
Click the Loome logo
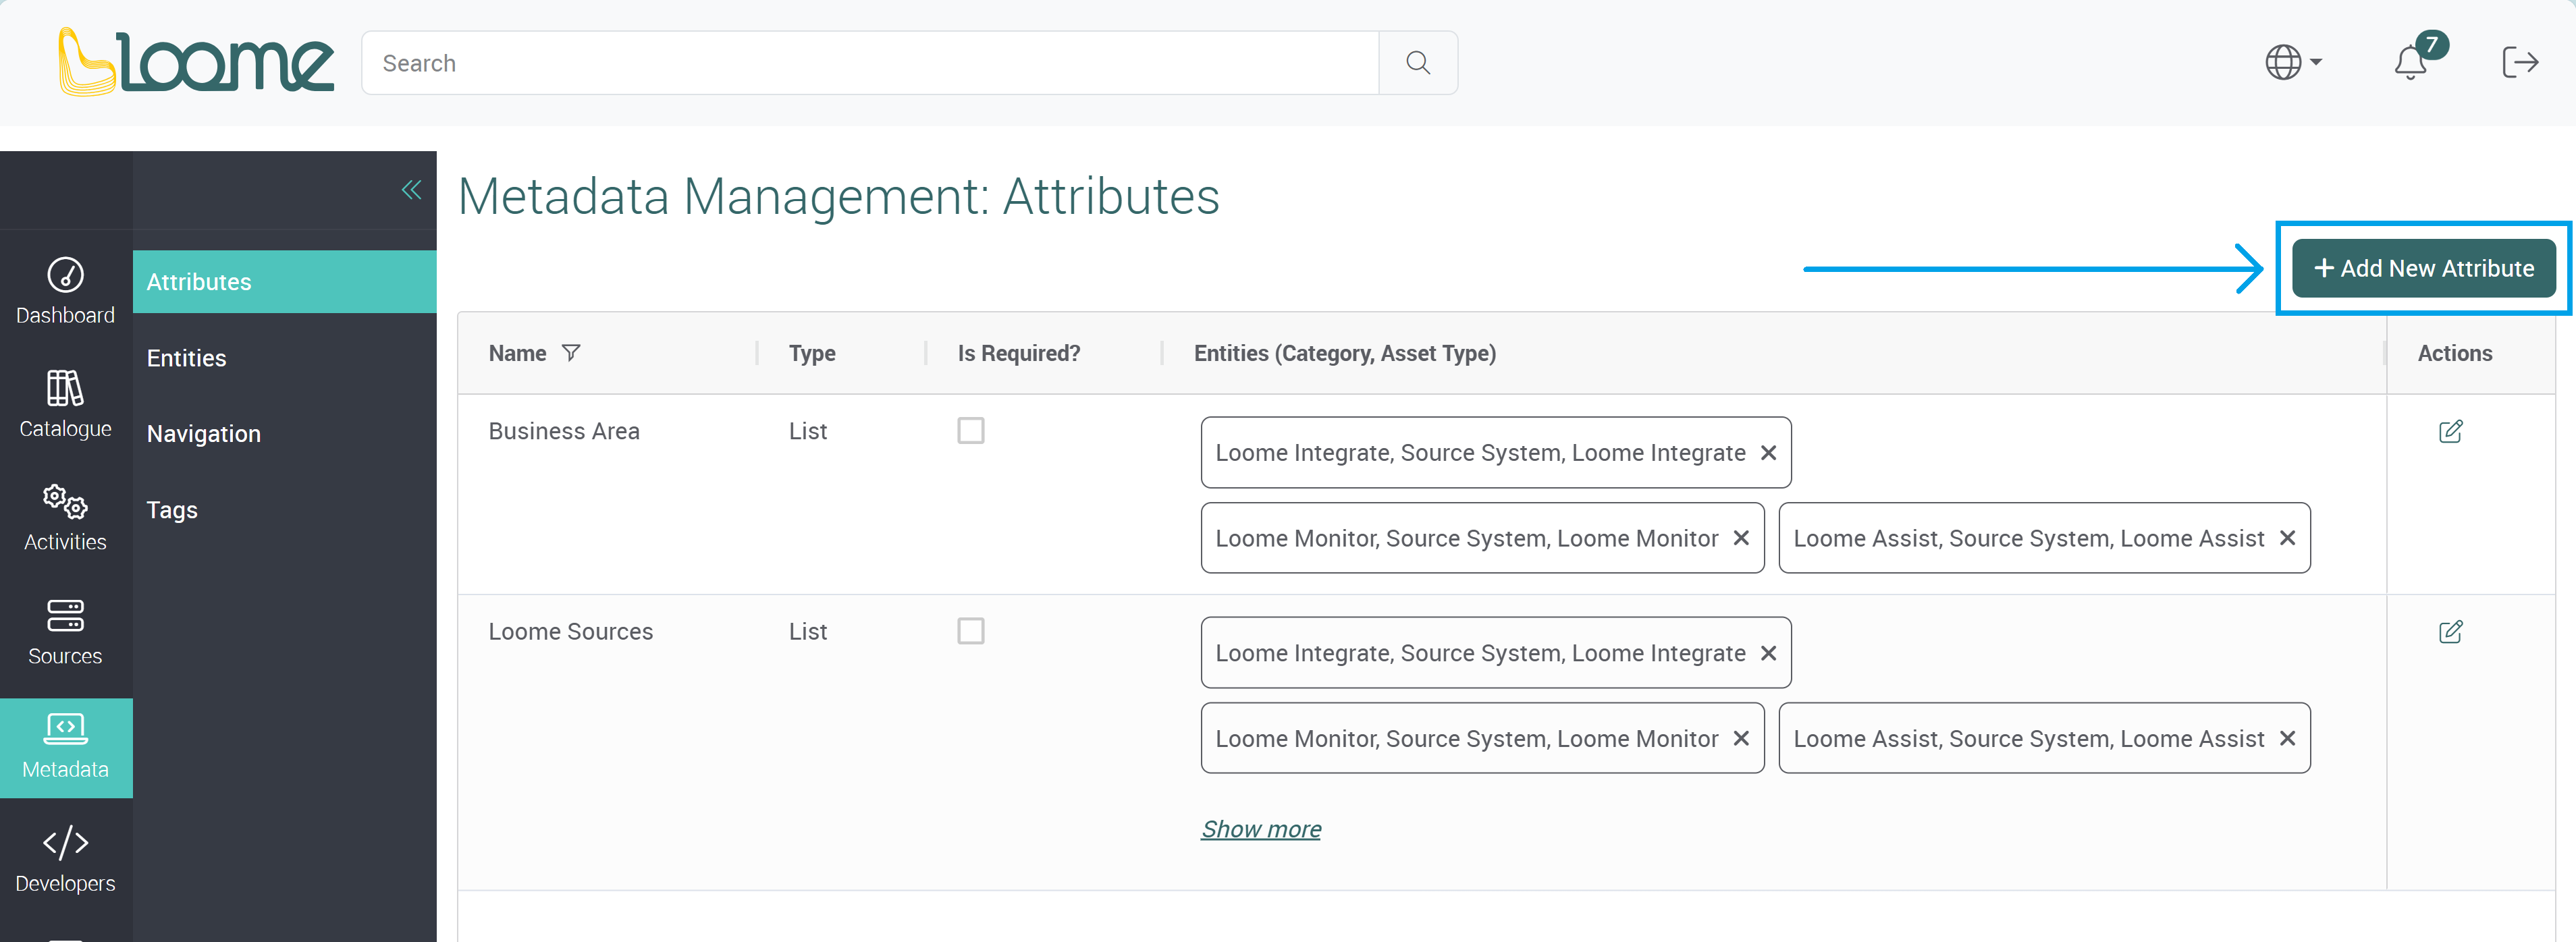196,62
